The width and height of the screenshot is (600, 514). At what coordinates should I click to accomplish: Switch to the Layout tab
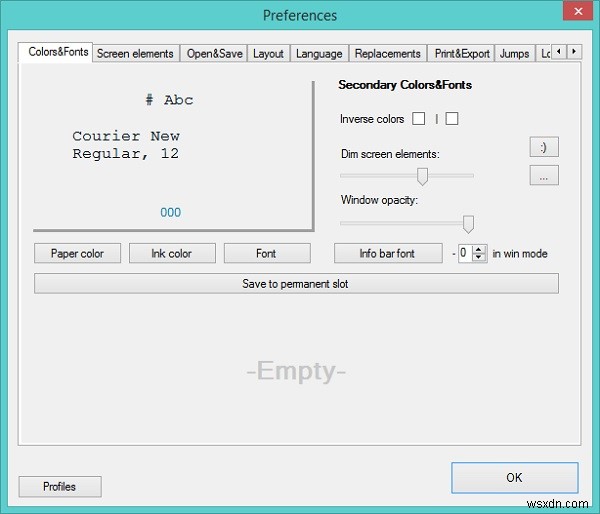(269, 54)
